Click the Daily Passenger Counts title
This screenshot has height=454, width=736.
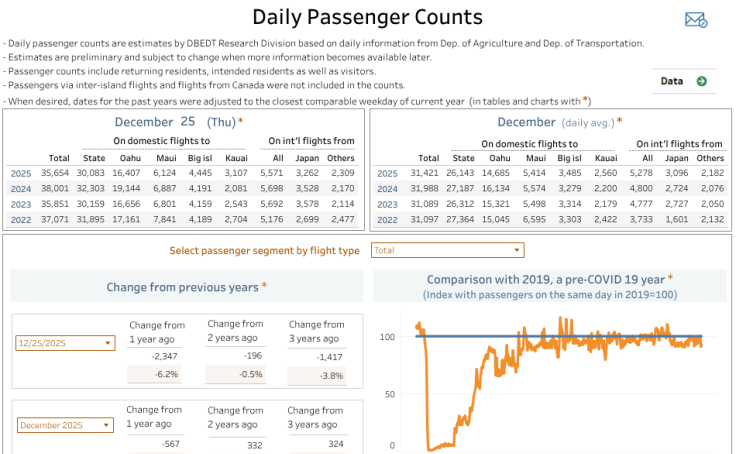click(367, 17)
